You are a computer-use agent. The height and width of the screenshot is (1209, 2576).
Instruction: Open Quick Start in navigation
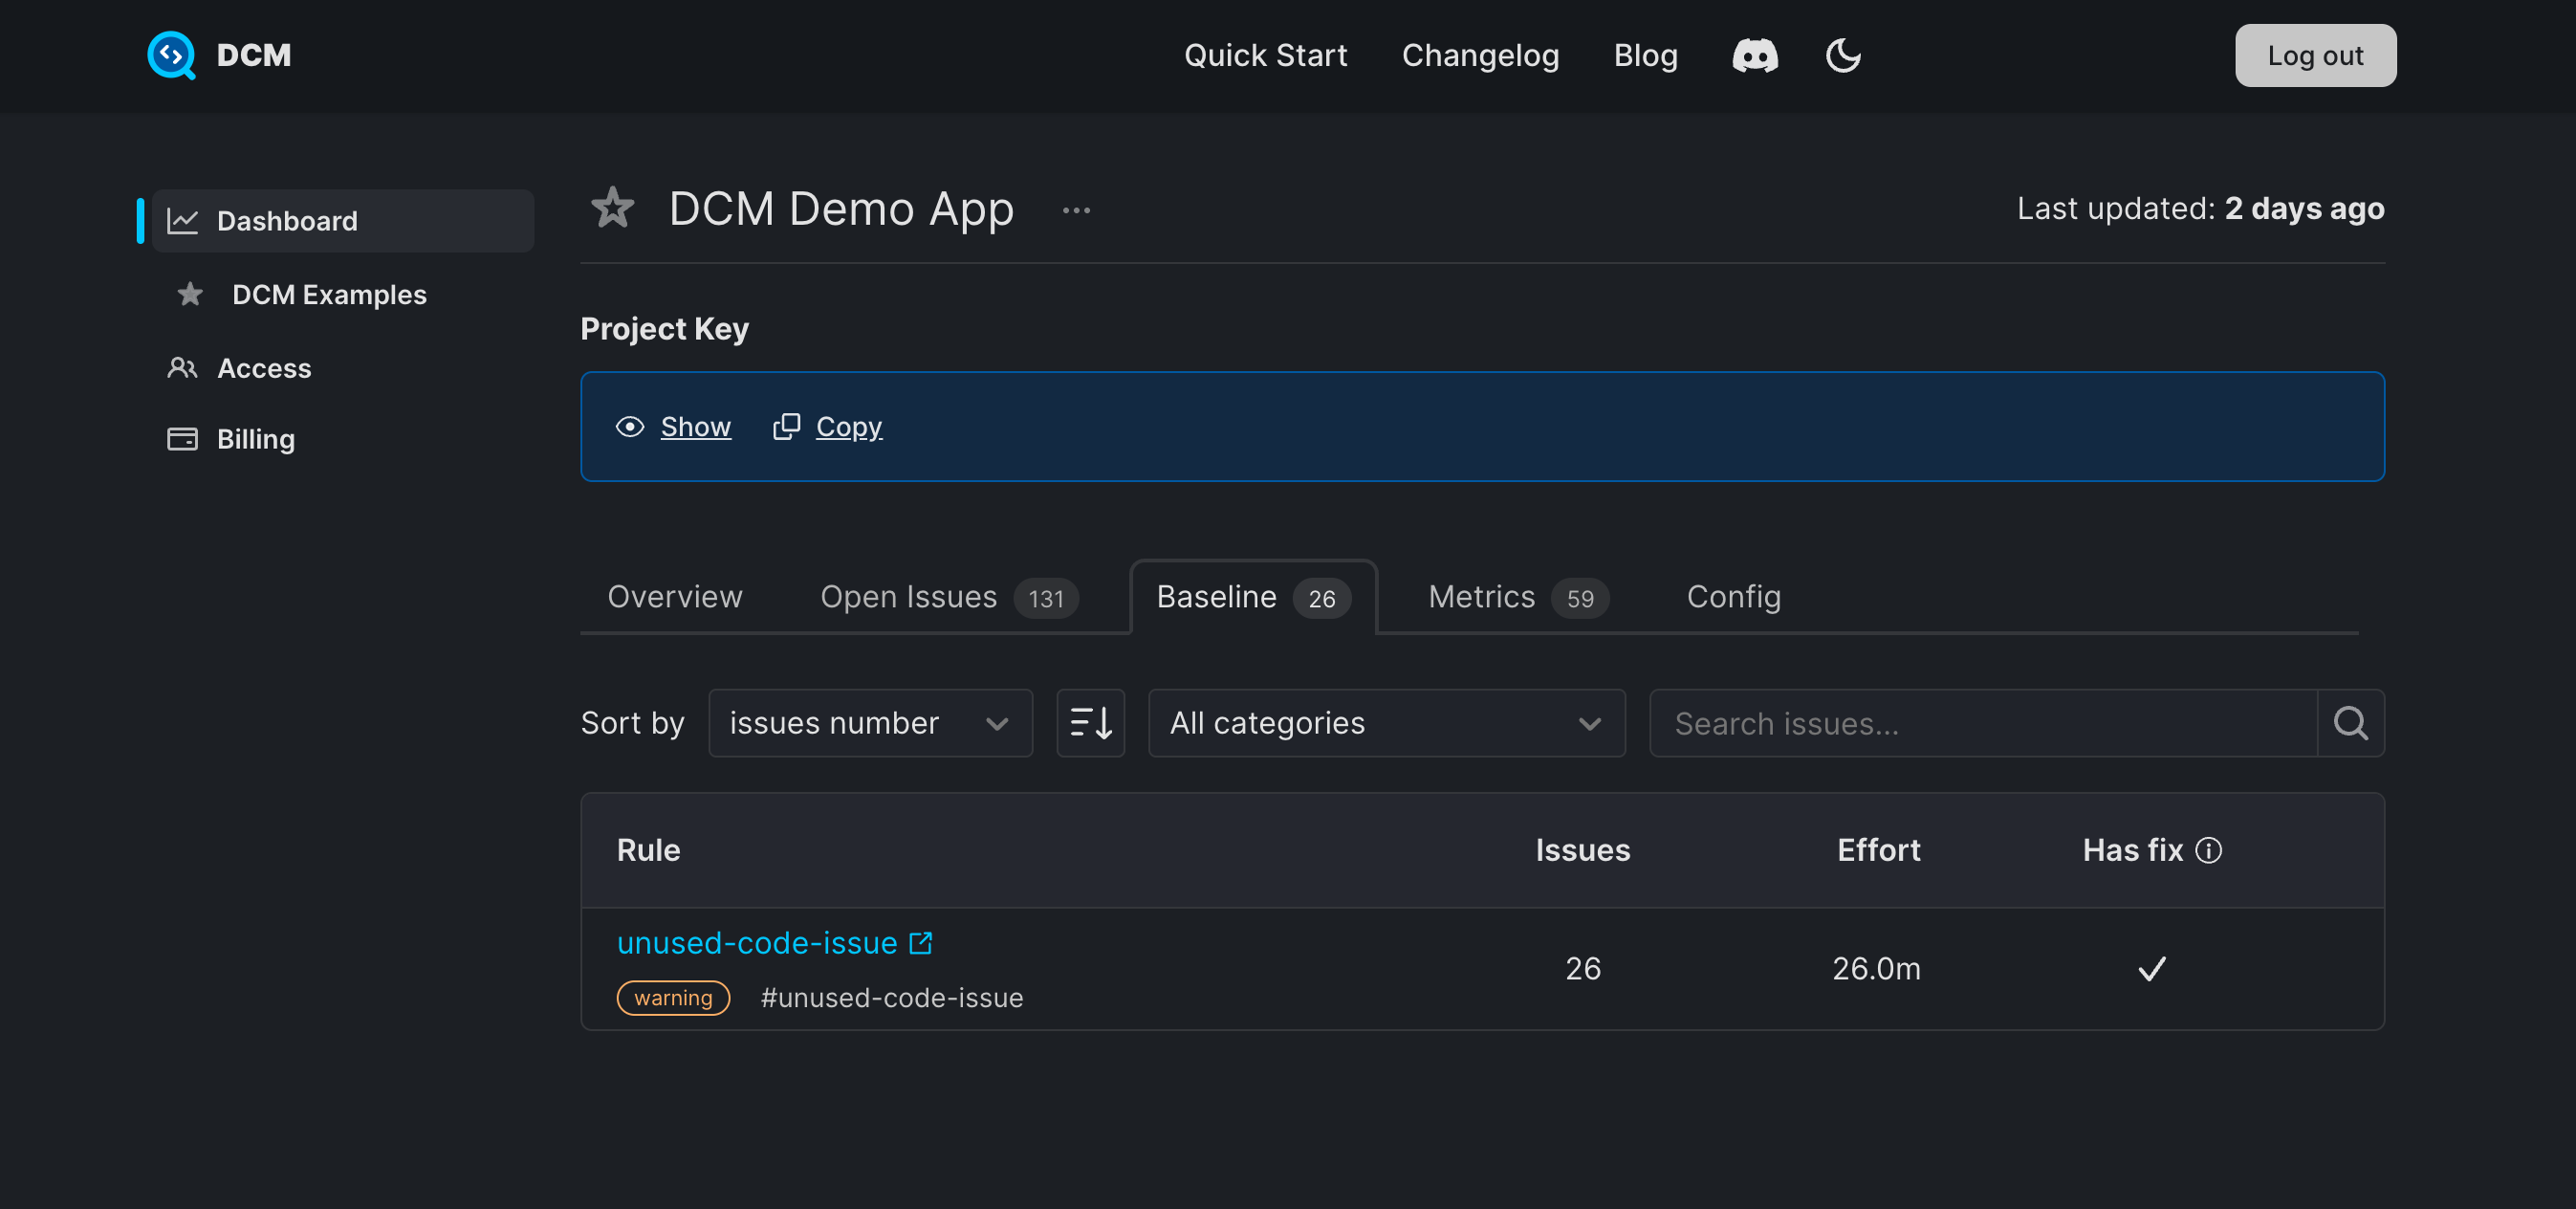point(1265,56)
